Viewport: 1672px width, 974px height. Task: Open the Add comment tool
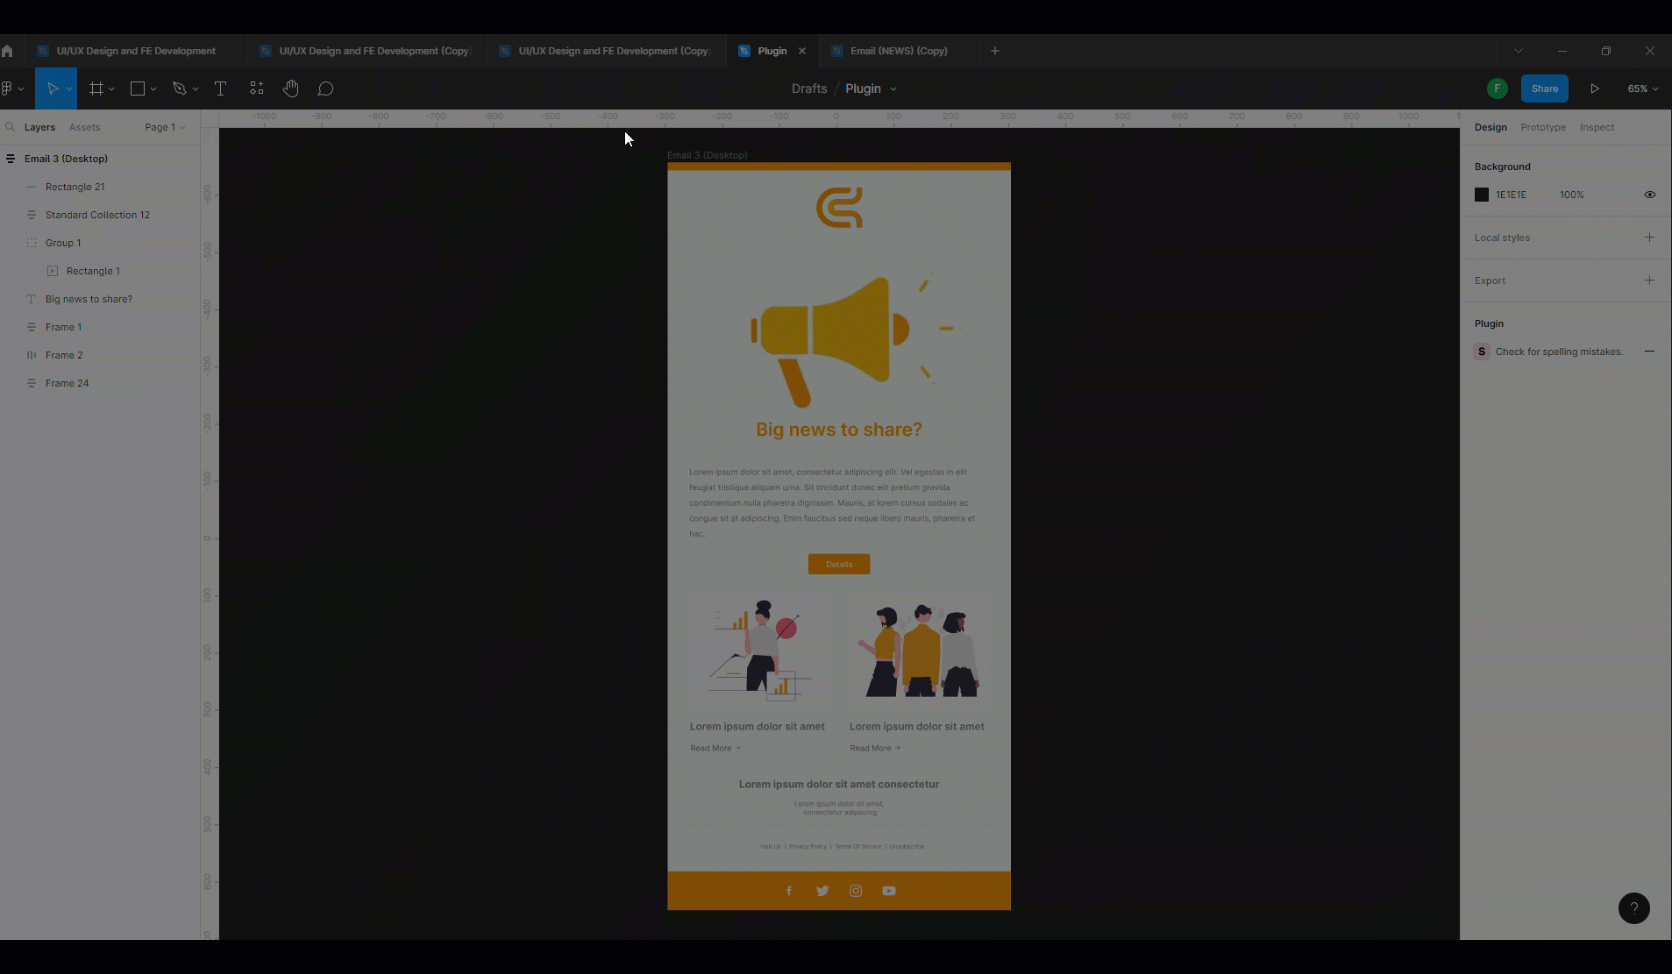click(x=325, y=88)
